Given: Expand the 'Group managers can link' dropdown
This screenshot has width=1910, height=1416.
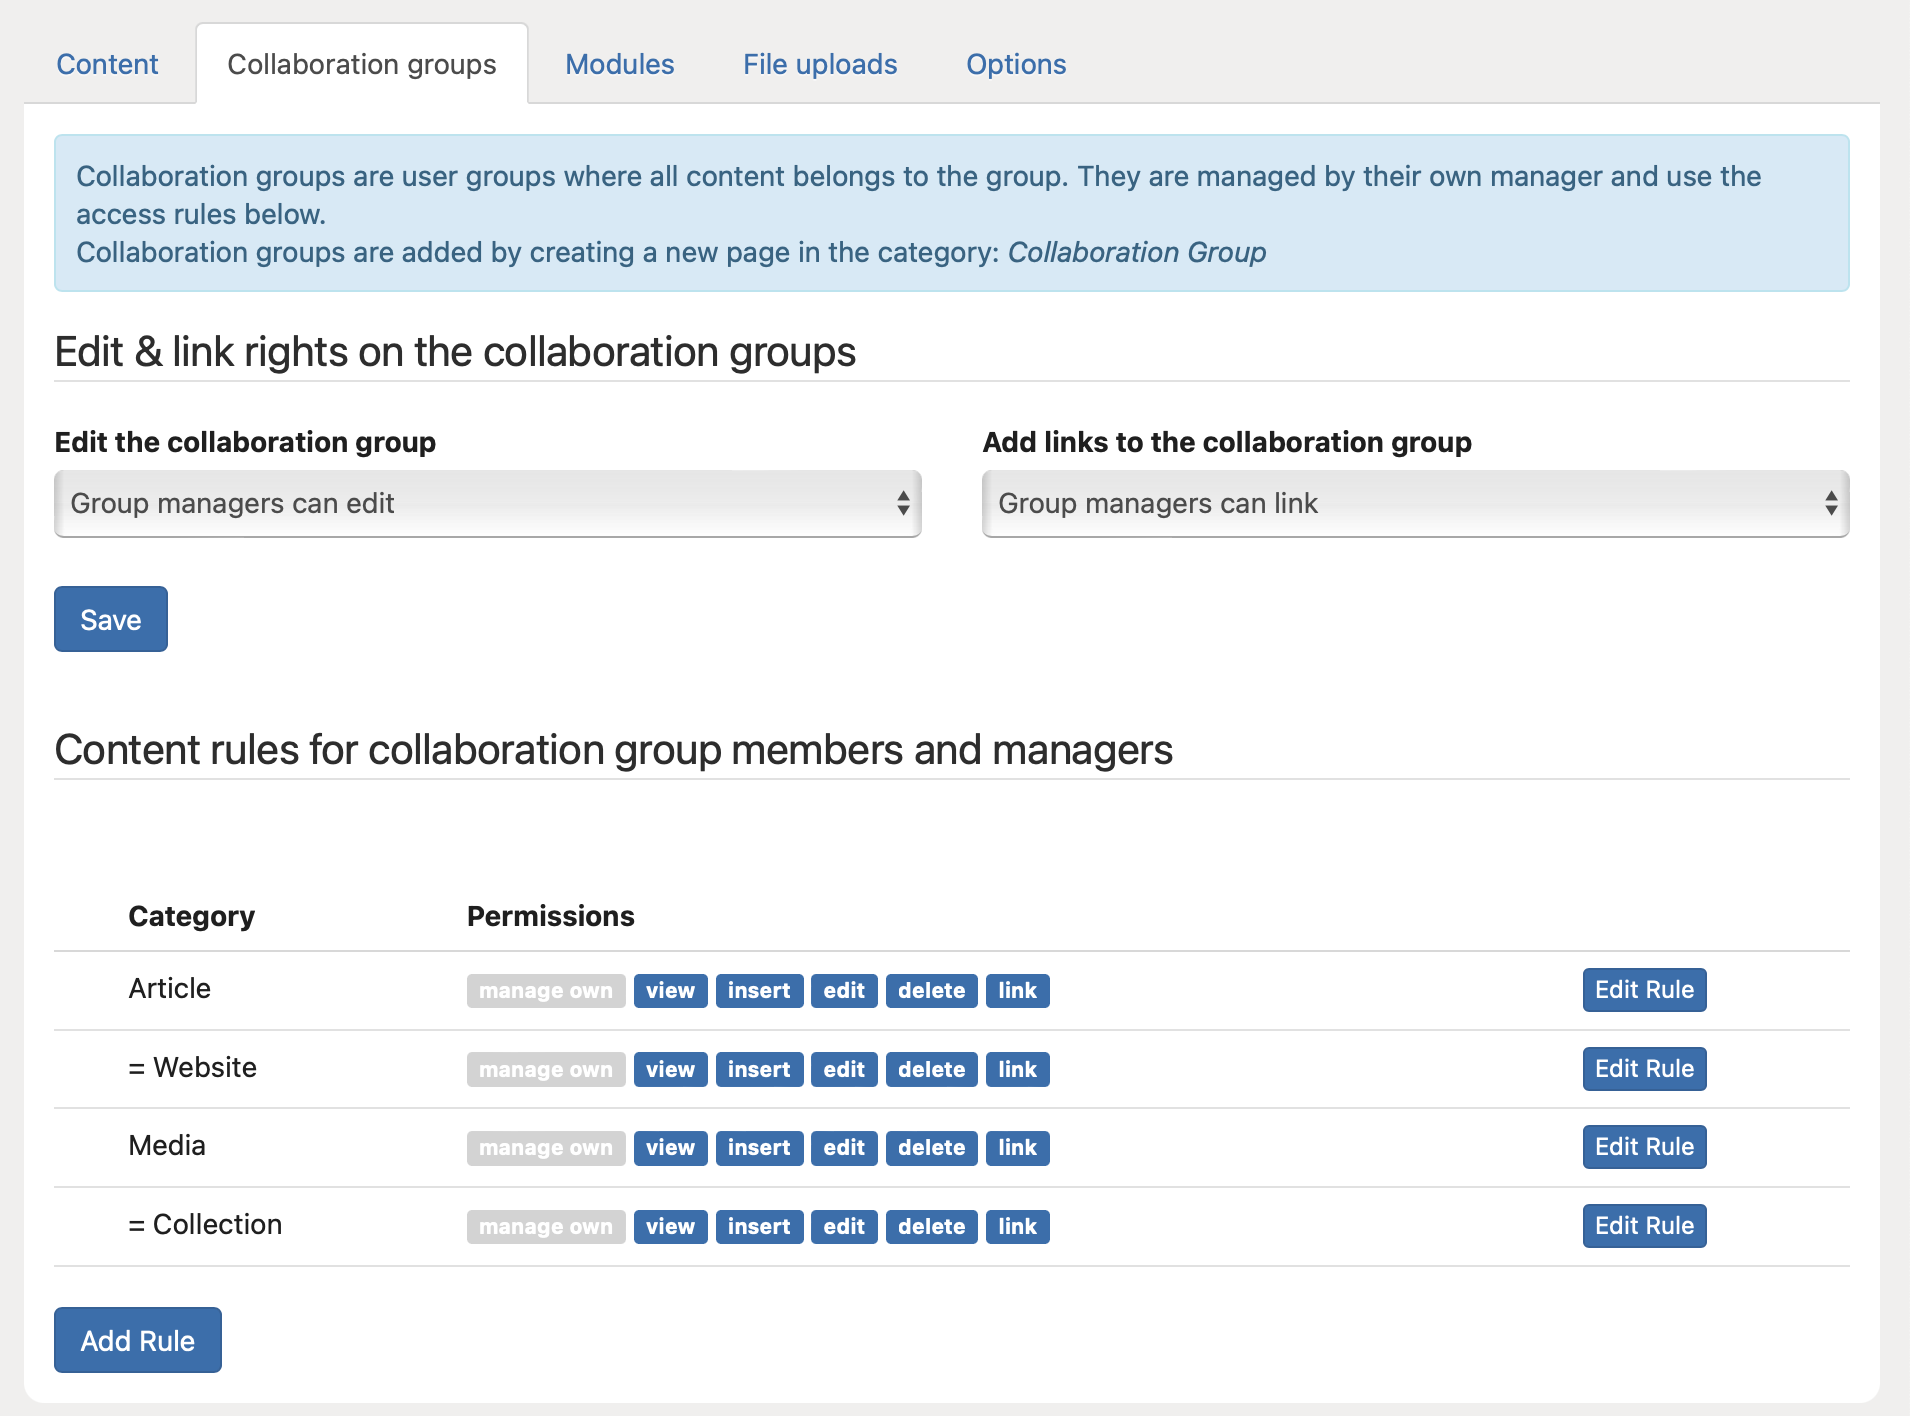Looking at the screenshot, I should [1414, 503].
